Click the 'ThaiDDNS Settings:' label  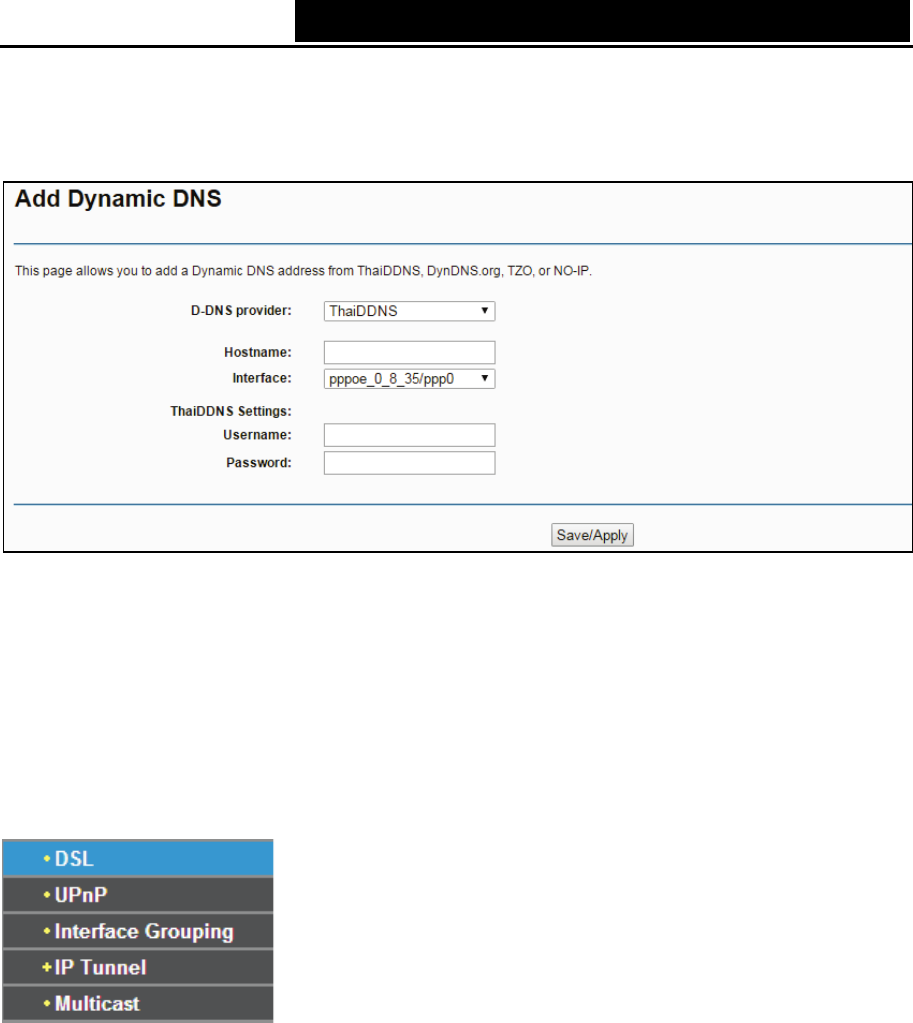(x=231, y=411)
